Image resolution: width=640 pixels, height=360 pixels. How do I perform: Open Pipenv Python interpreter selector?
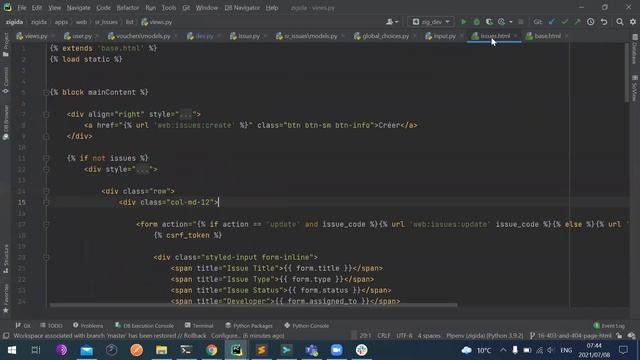[x=484, y=336]
